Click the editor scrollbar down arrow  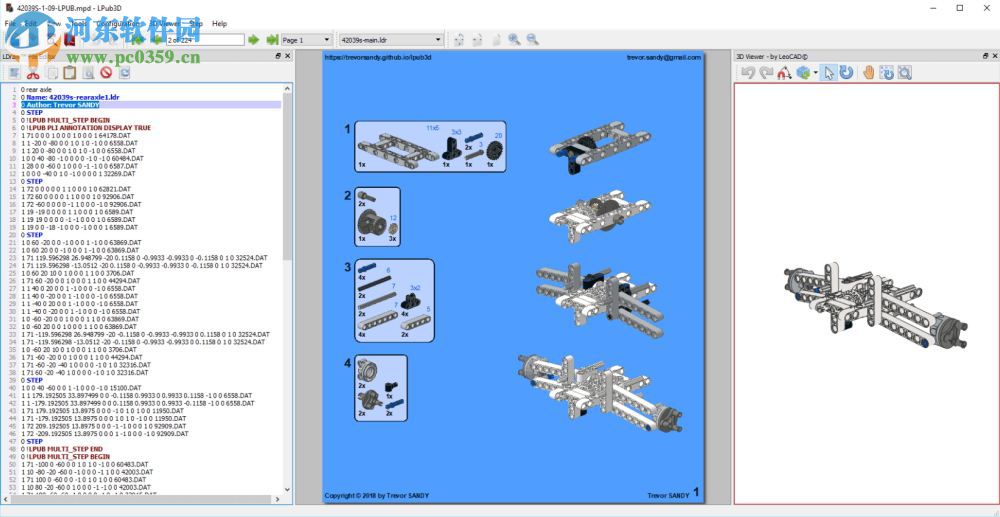coord(287,489)
